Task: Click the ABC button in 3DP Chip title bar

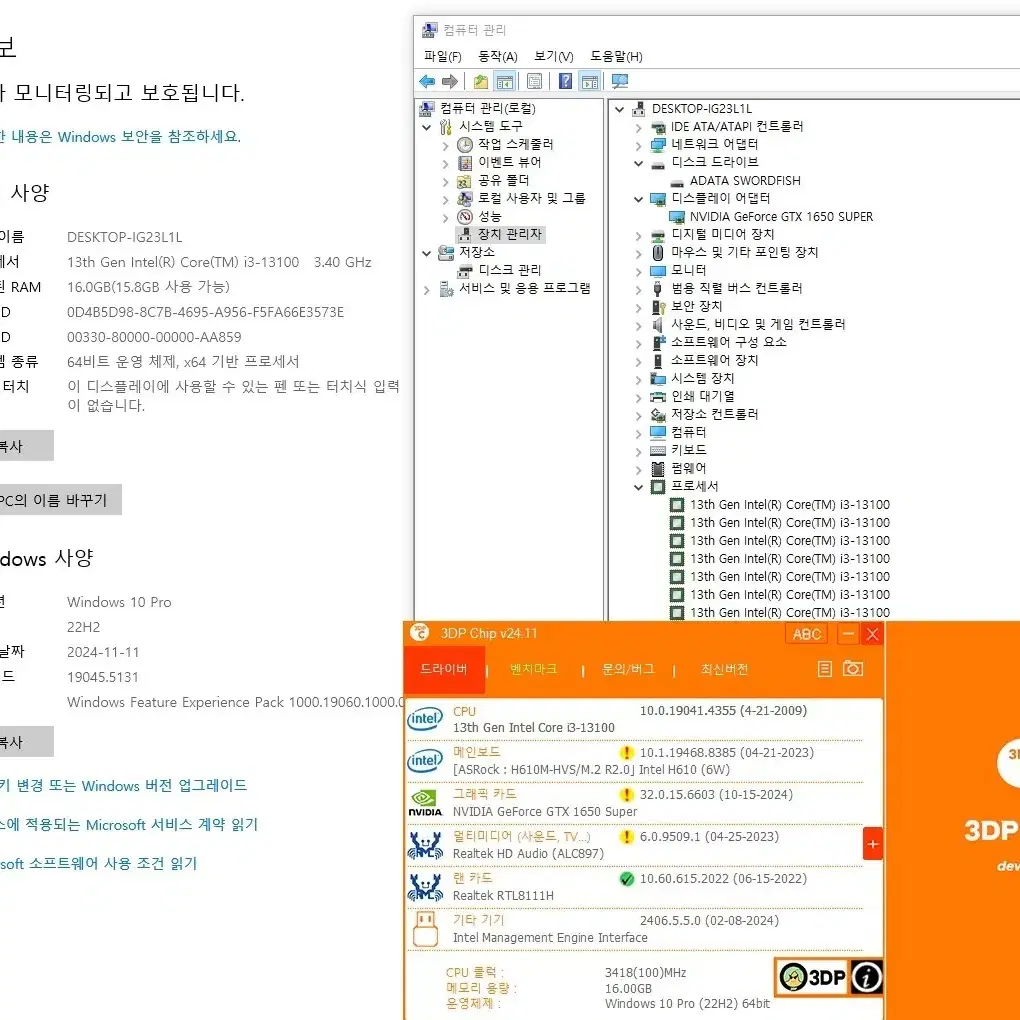Action: (x=807, y=634)
